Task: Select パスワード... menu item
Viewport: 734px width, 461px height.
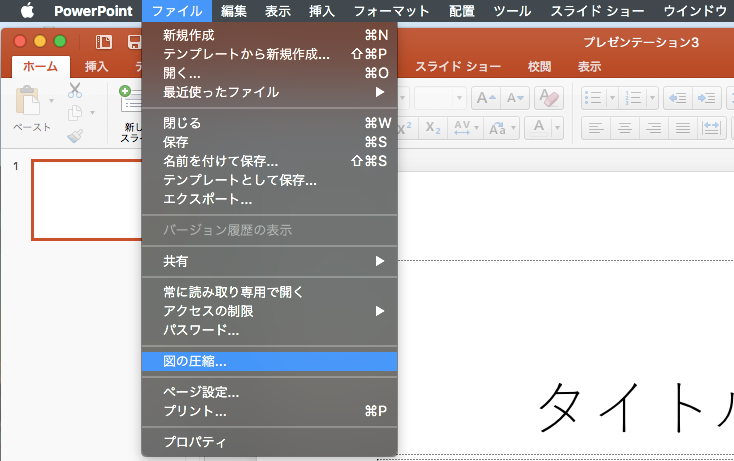Action: [x=269, y=330]
